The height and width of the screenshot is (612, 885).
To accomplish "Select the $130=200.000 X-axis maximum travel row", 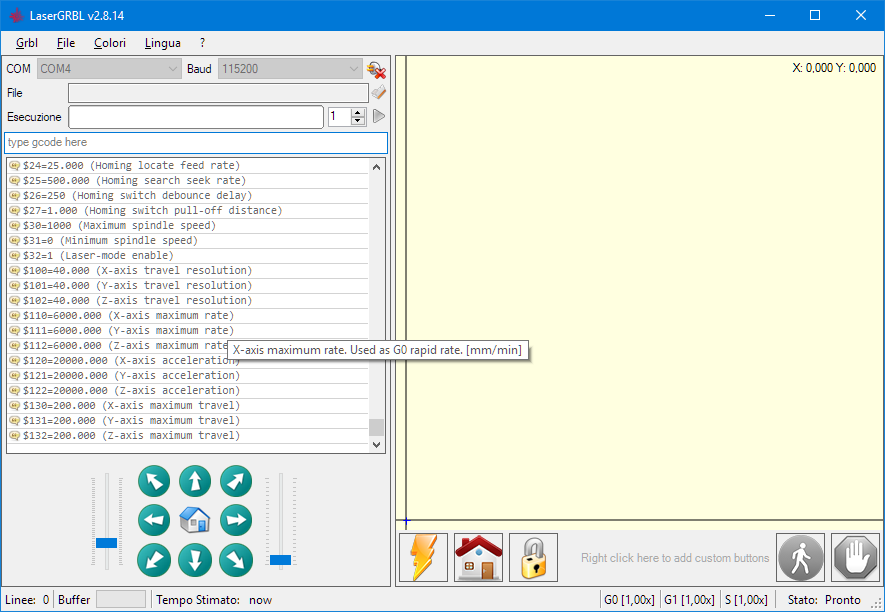I will (x=188, y=405).
